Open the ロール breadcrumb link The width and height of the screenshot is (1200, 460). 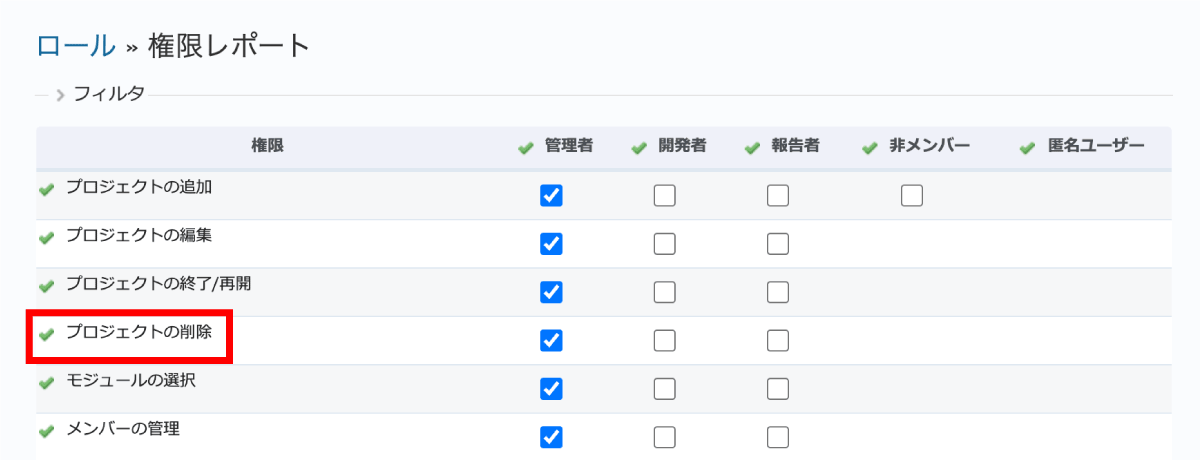(x=76, y=46)
